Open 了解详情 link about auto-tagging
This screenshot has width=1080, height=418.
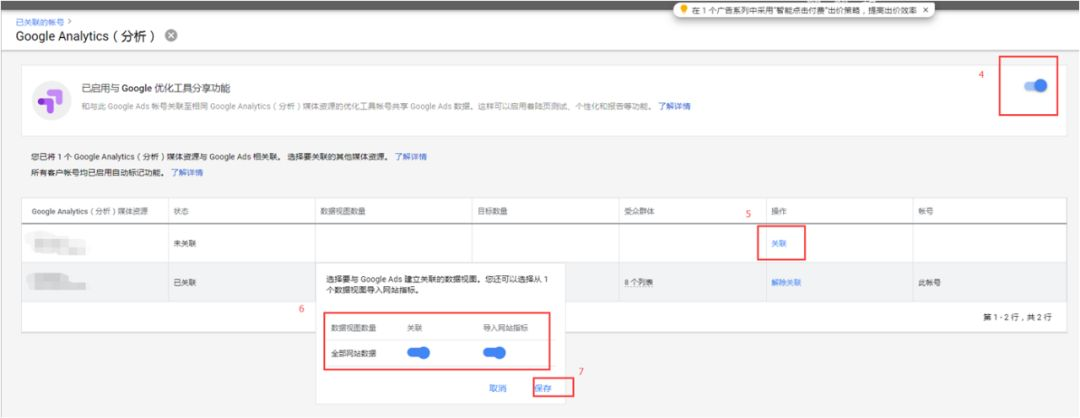(x=187, y=173)
